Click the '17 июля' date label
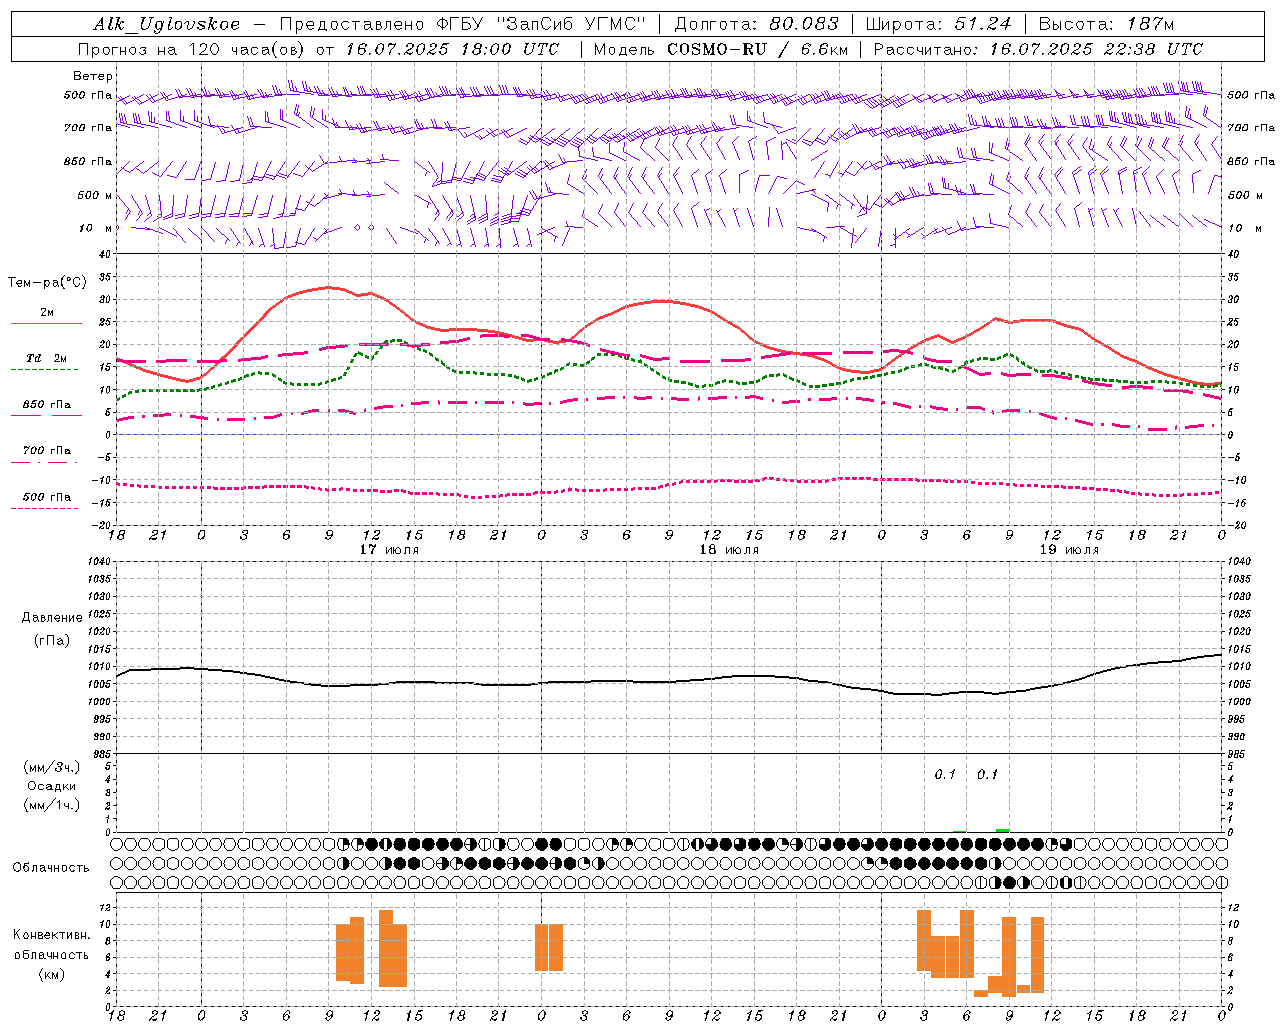 click(389, 550)
